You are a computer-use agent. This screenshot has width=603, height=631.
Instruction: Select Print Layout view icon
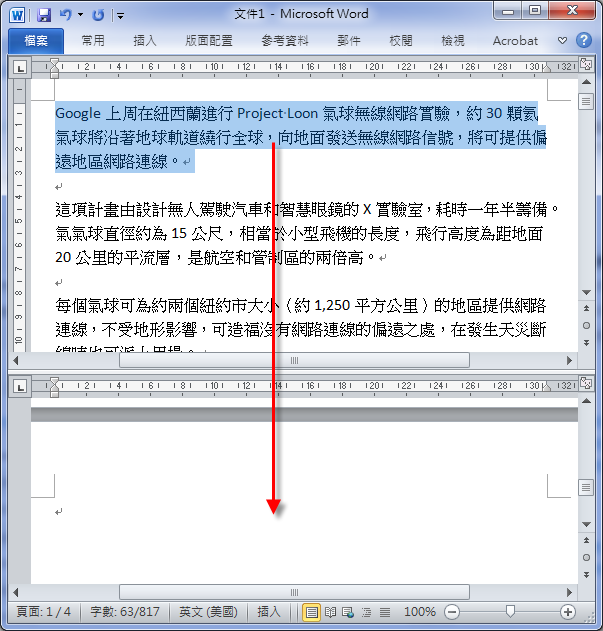[x=311, y=612]
